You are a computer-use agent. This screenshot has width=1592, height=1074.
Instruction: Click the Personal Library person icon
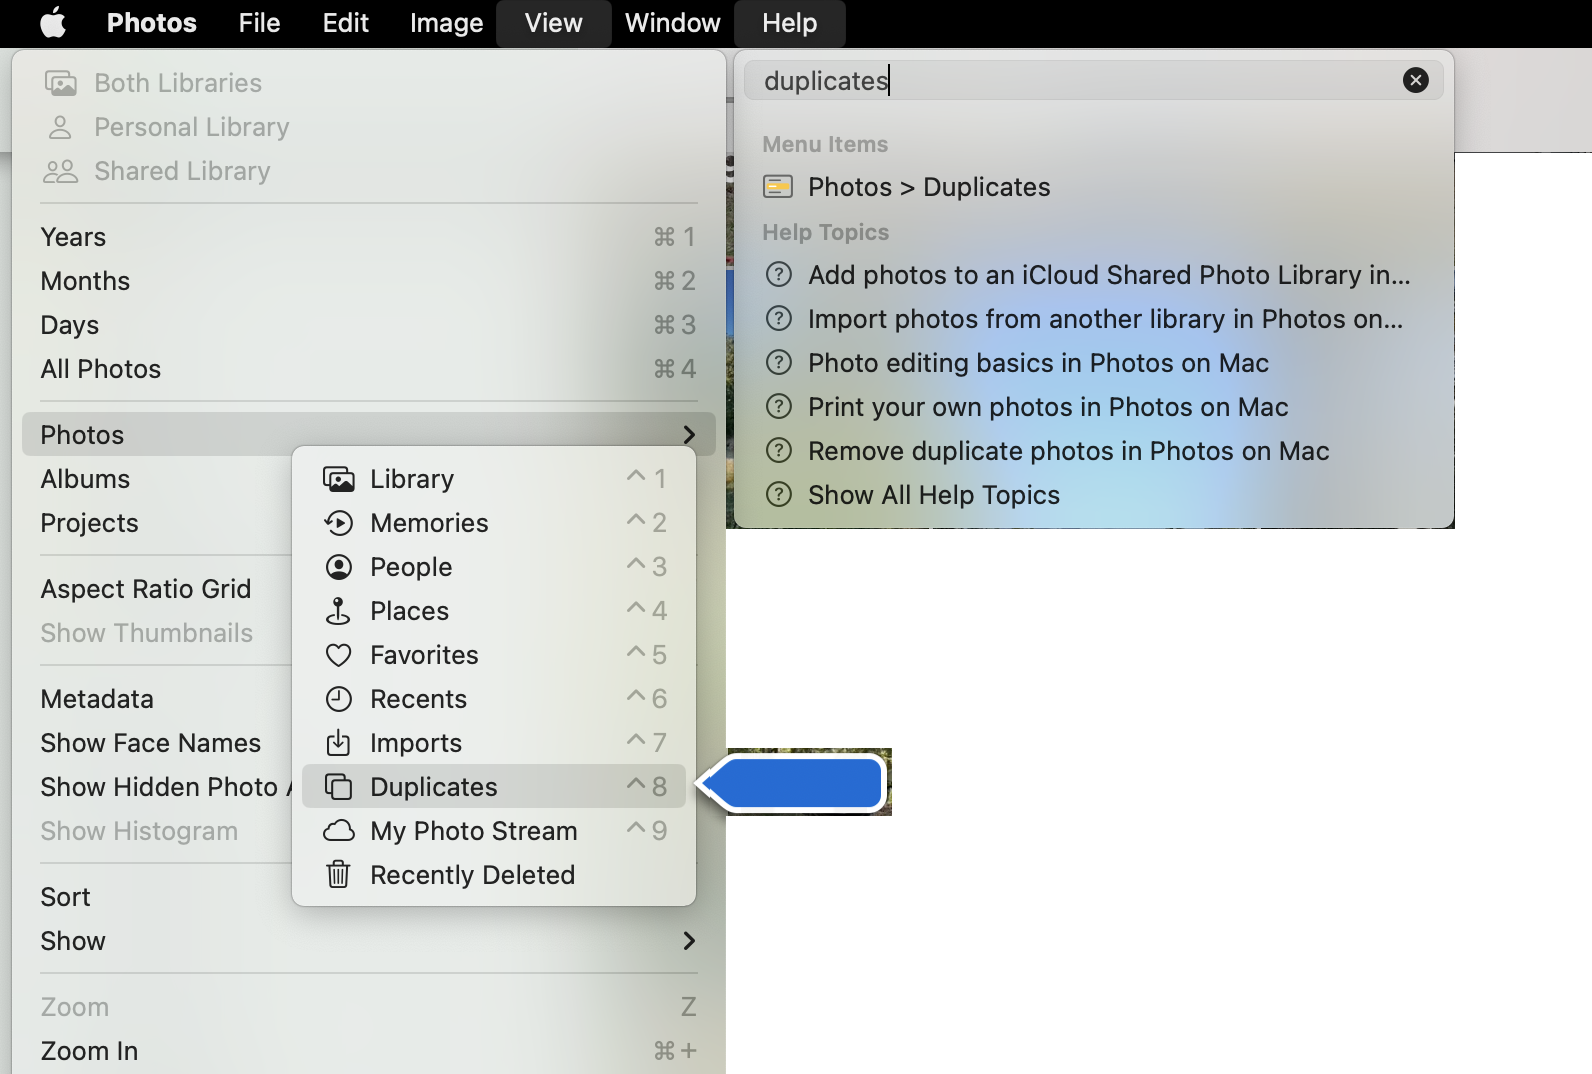pos(60,127)
